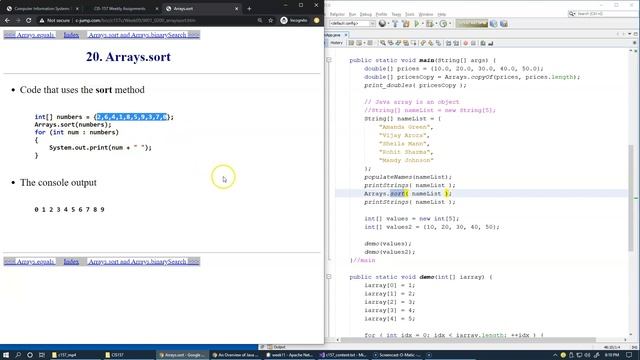Open bottom Arrays.sort and Arrays.binarySearch link
The height and width of the screenshot is (360, 640).
(143, 262)
